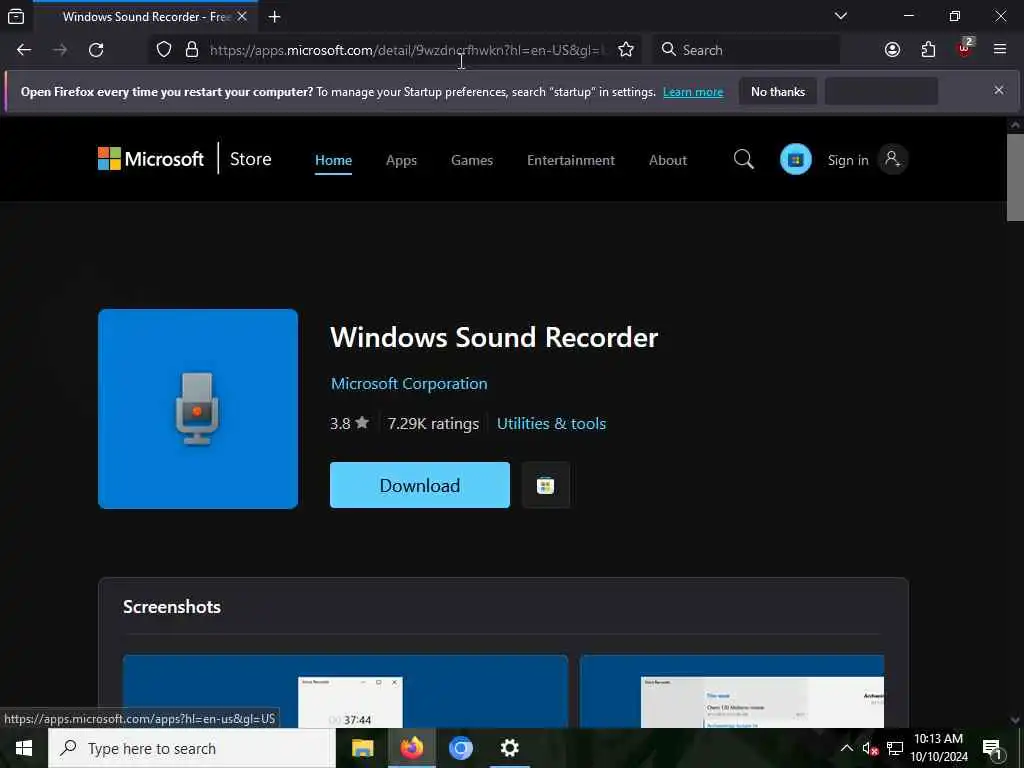
Task: Click the network tray icon
Action: [x=895, y=748]
